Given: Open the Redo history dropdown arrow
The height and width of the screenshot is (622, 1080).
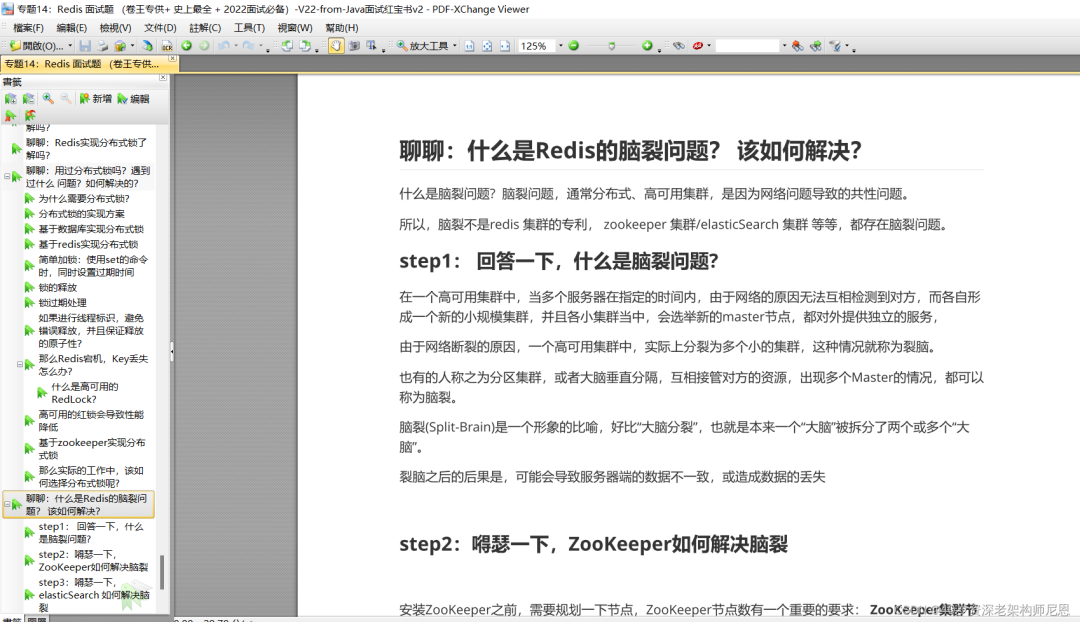Looking at the screenshot, I should (260, 46).
